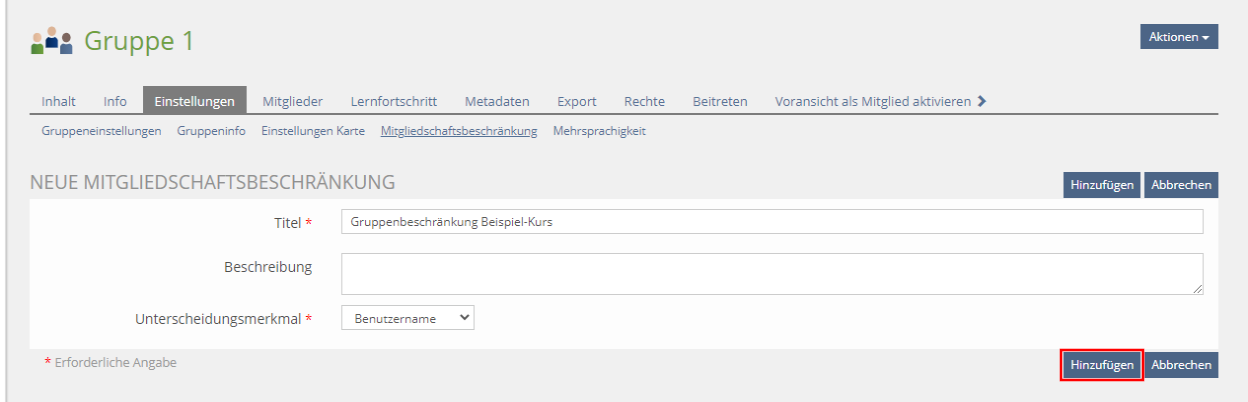Open the Lernfortschritt tab
1248x402 pixels.
(x=393, y=101)
